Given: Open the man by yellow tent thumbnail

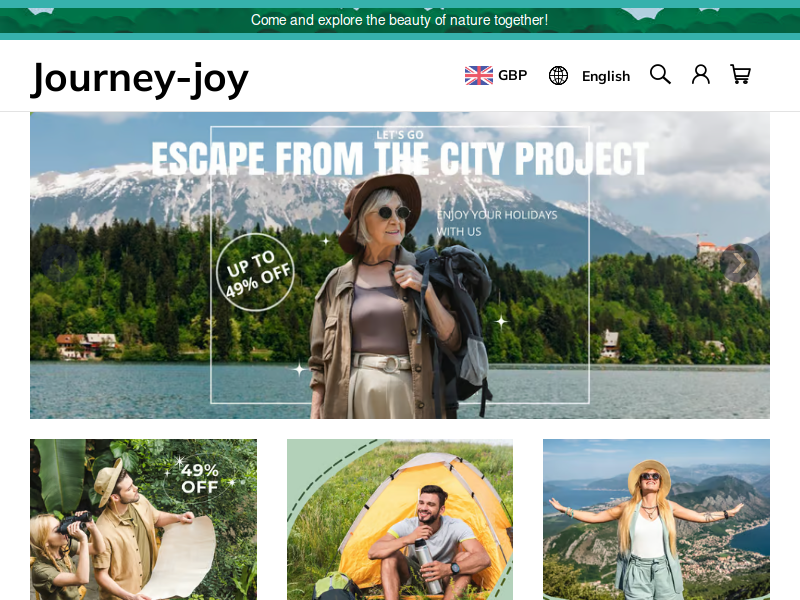Looking at the screenshot, I should pos(400,519).
